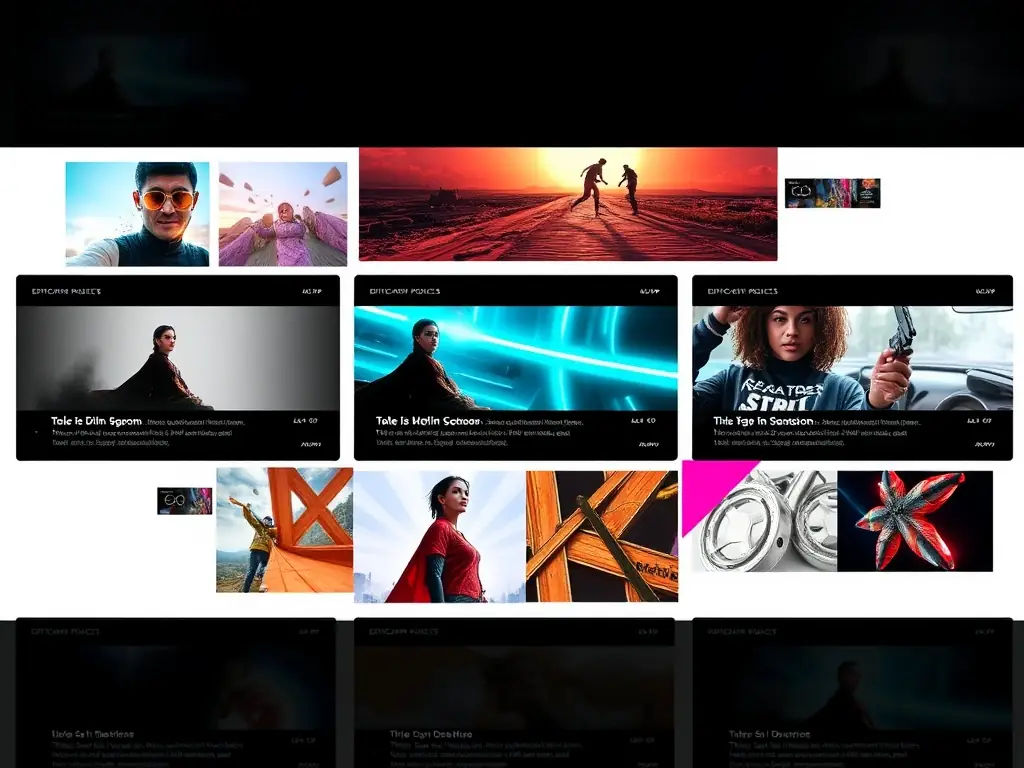This screenshot has width=1024, height=768.
Task: Click the header label above the cyan neon image
Action: pyautogui.click(x=405, y=291)
